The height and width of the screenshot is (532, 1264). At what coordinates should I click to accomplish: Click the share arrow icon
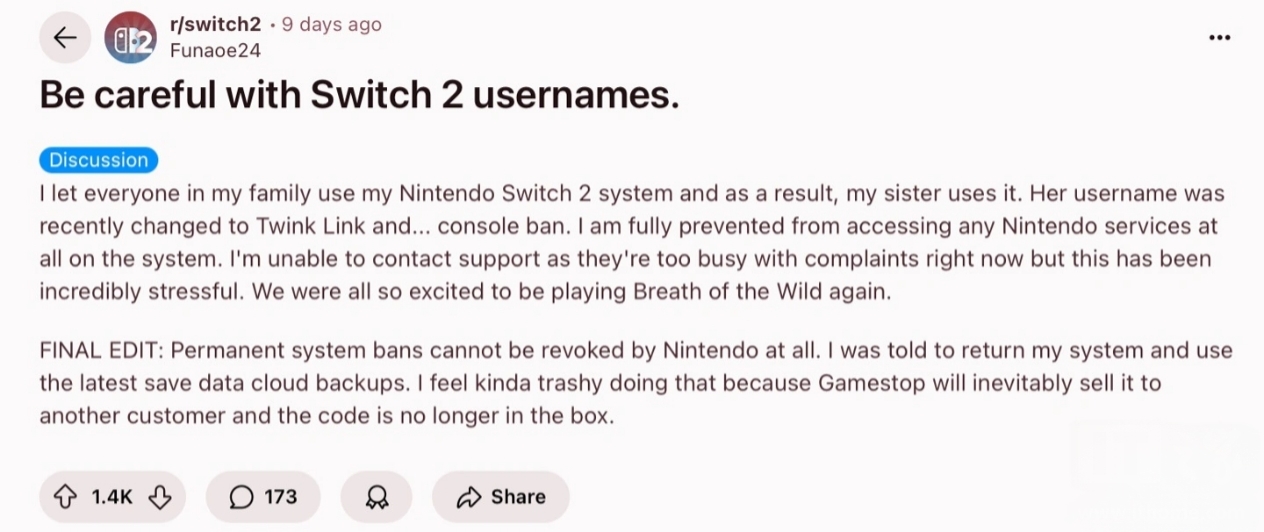click(x=468, y=497)
